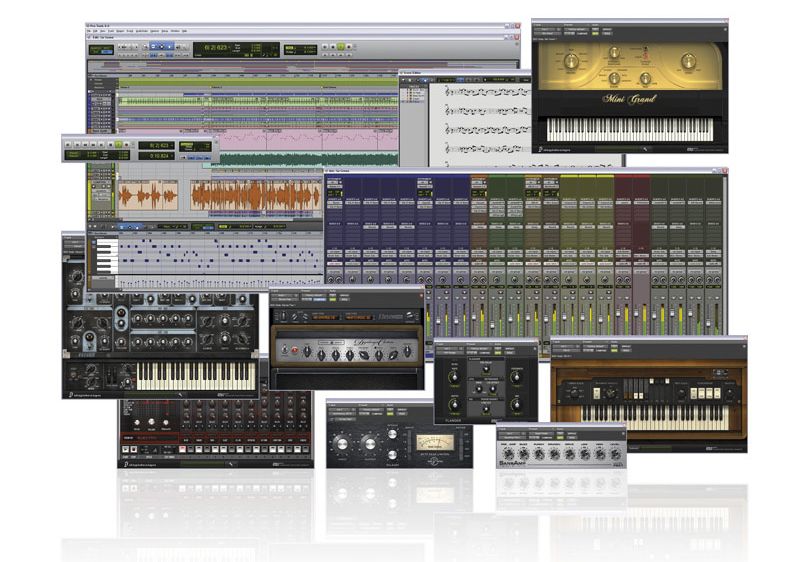Select the Zoomer tool in Edit toolbar
Screen dimensions: 800x562
tap(145, 47)
